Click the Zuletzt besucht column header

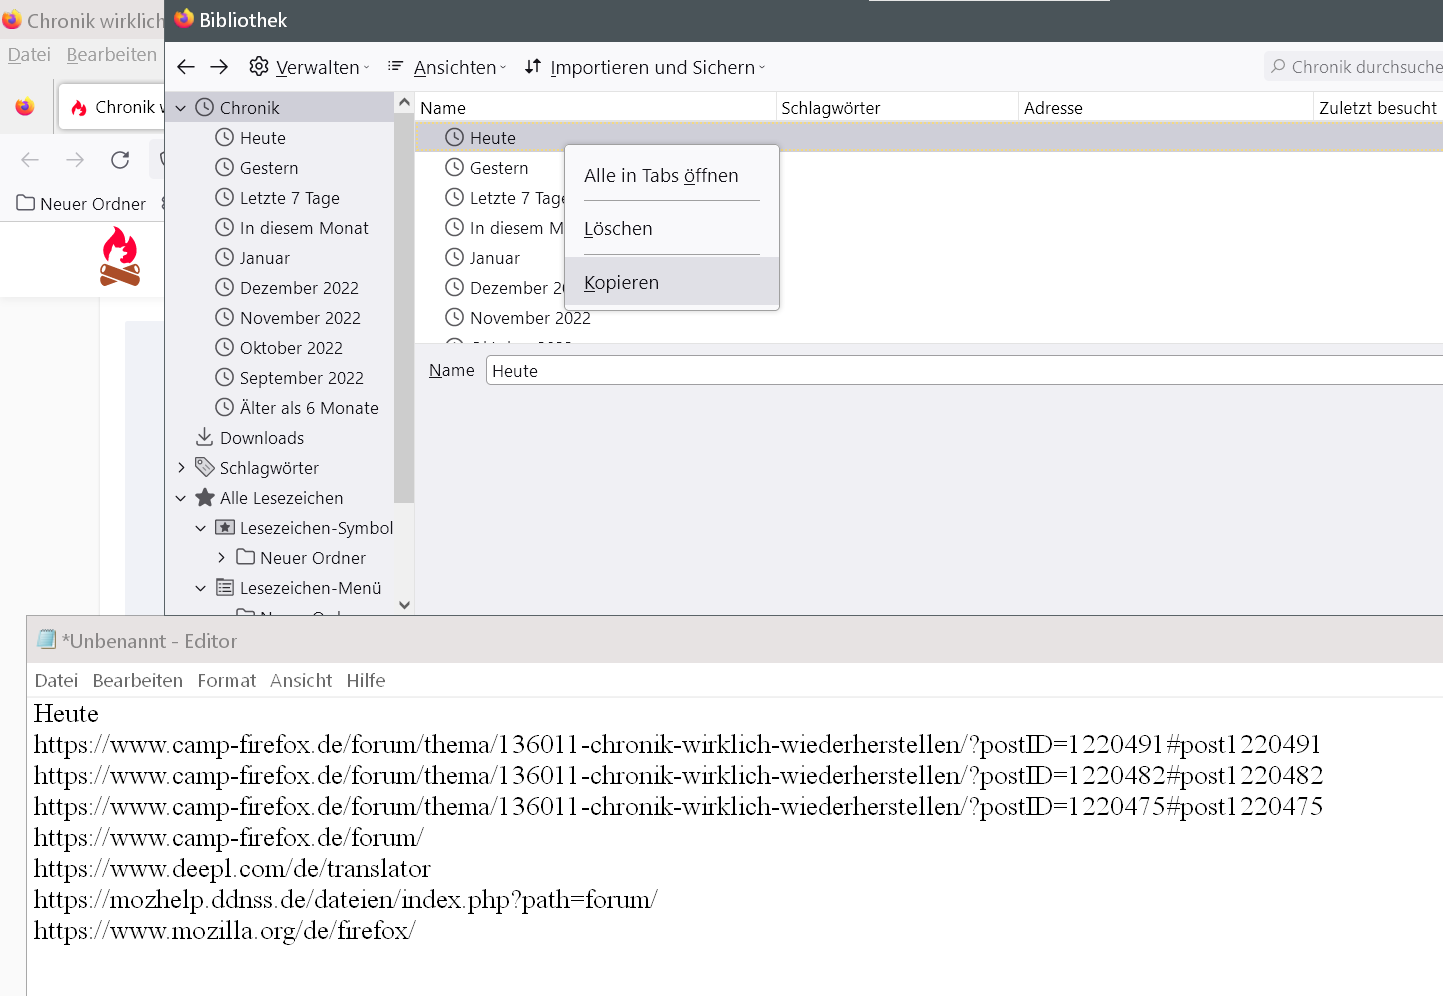point(1377,108)
